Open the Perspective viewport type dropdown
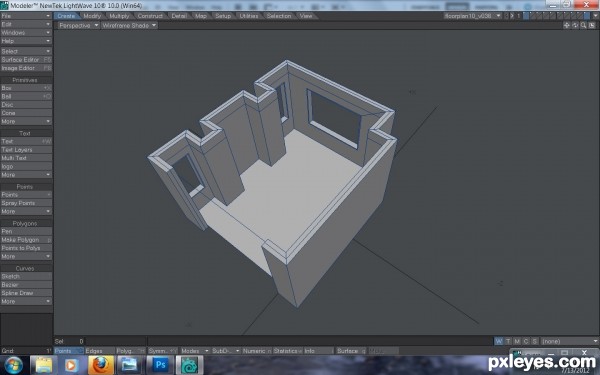Screen dimensions: 600x375 coord(78,25)
